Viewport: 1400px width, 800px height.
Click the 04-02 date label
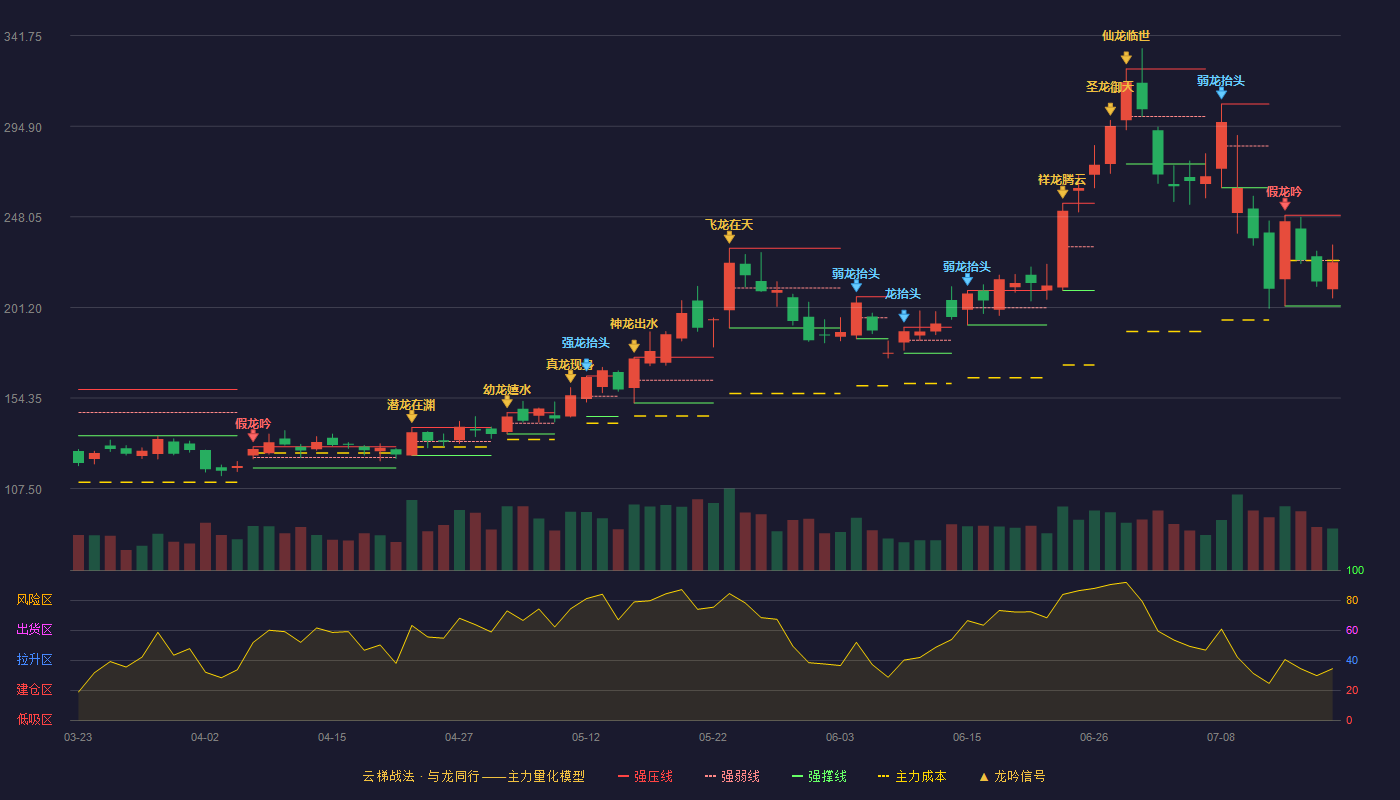pos(205,737)
